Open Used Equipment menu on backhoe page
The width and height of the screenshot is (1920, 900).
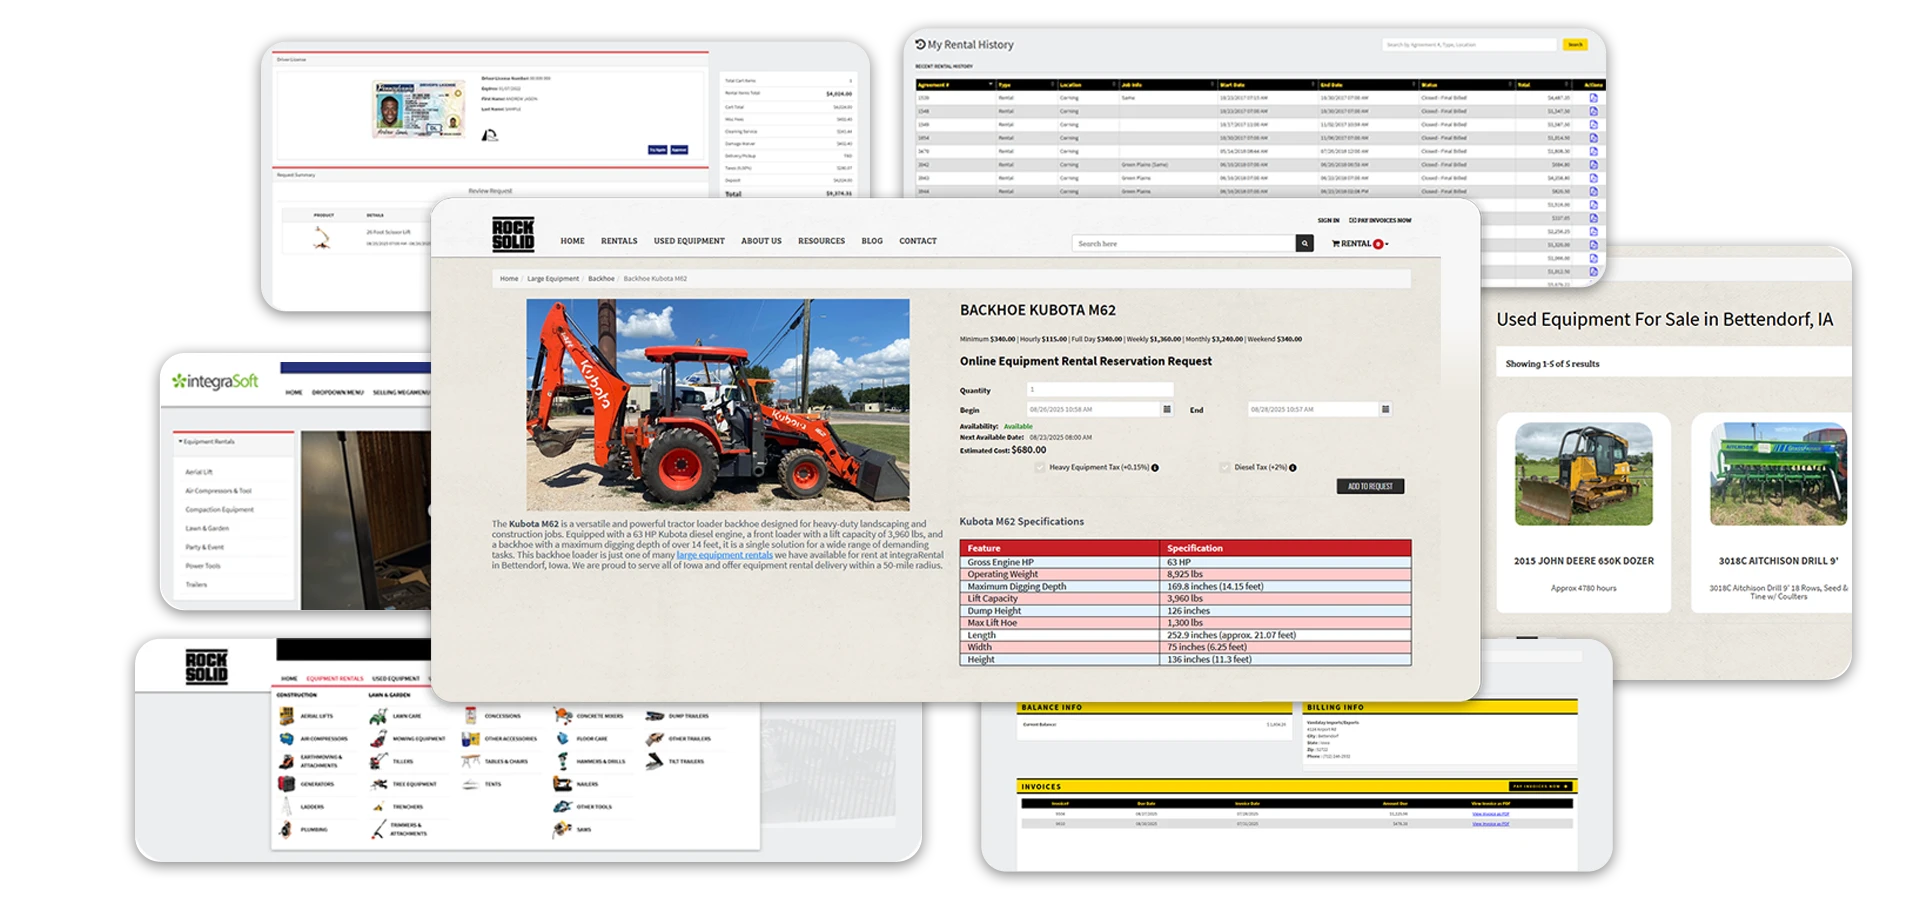coord(689,241)
